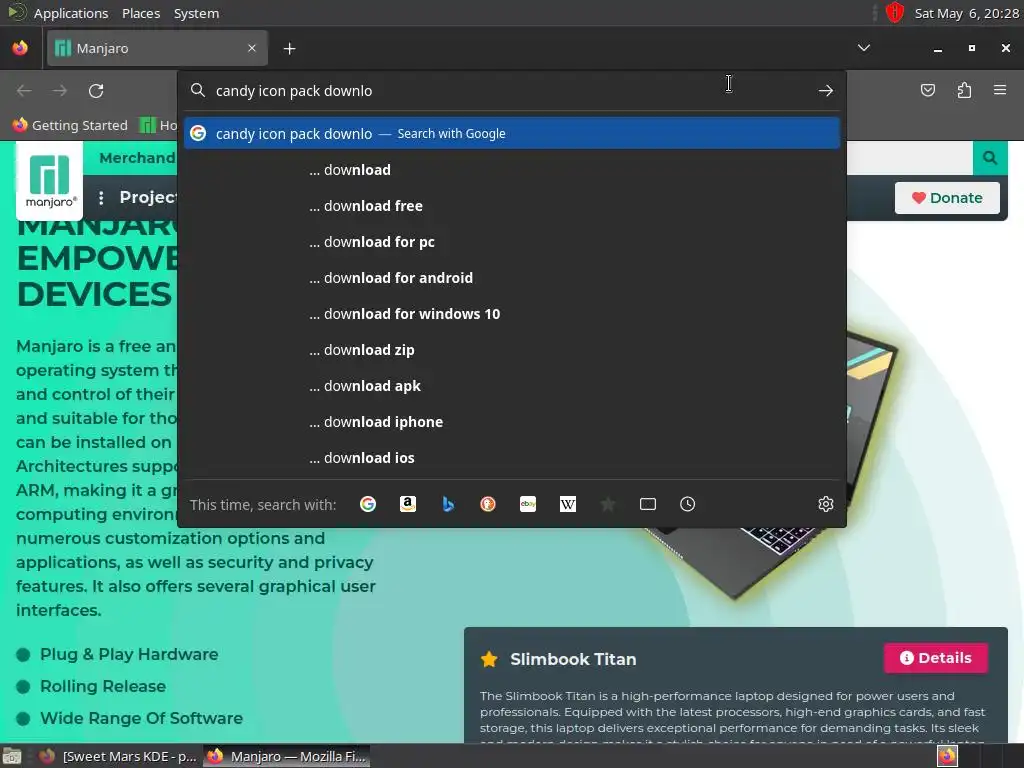Click the go arrow in address bar
This screenshot has width=1024, height=768.
pos(825,91)
